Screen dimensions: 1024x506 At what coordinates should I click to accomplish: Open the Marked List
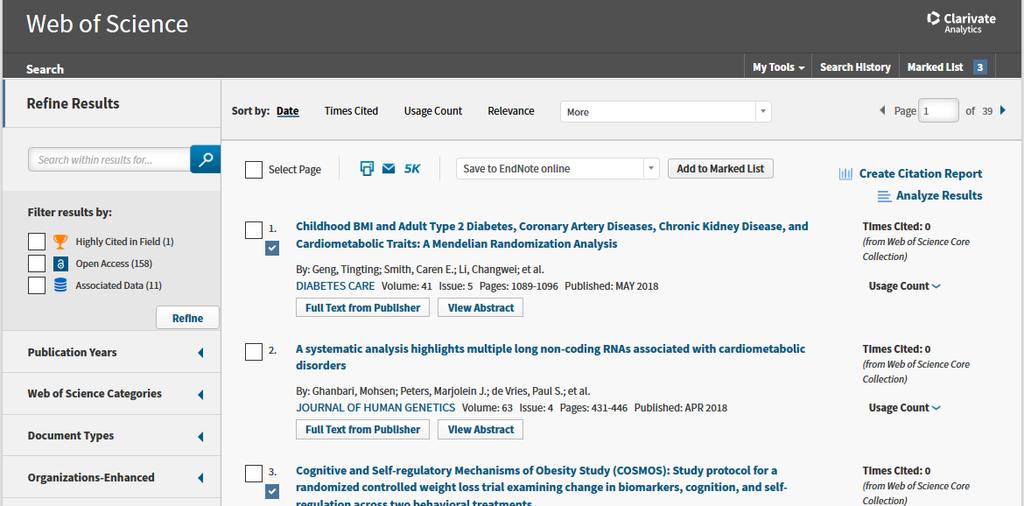935,67
